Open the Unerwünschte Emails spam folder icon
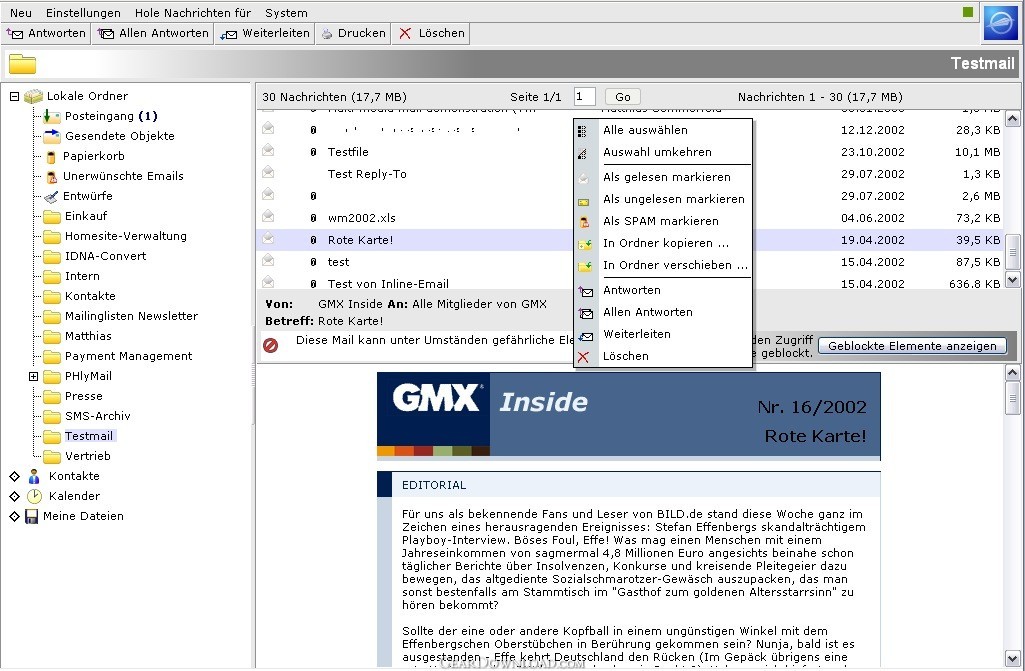1025x671 pixels. coord(52,177)
